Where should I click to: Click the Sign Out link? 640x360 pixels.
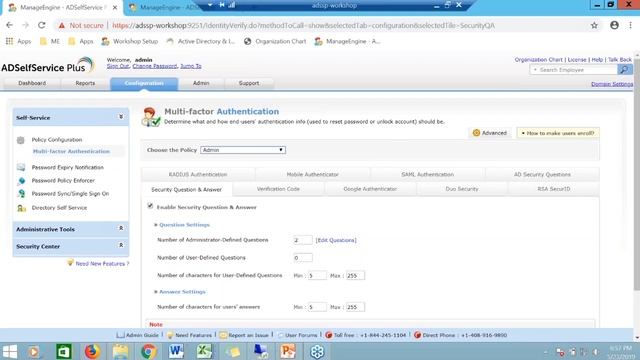click(x=118, y=66)
